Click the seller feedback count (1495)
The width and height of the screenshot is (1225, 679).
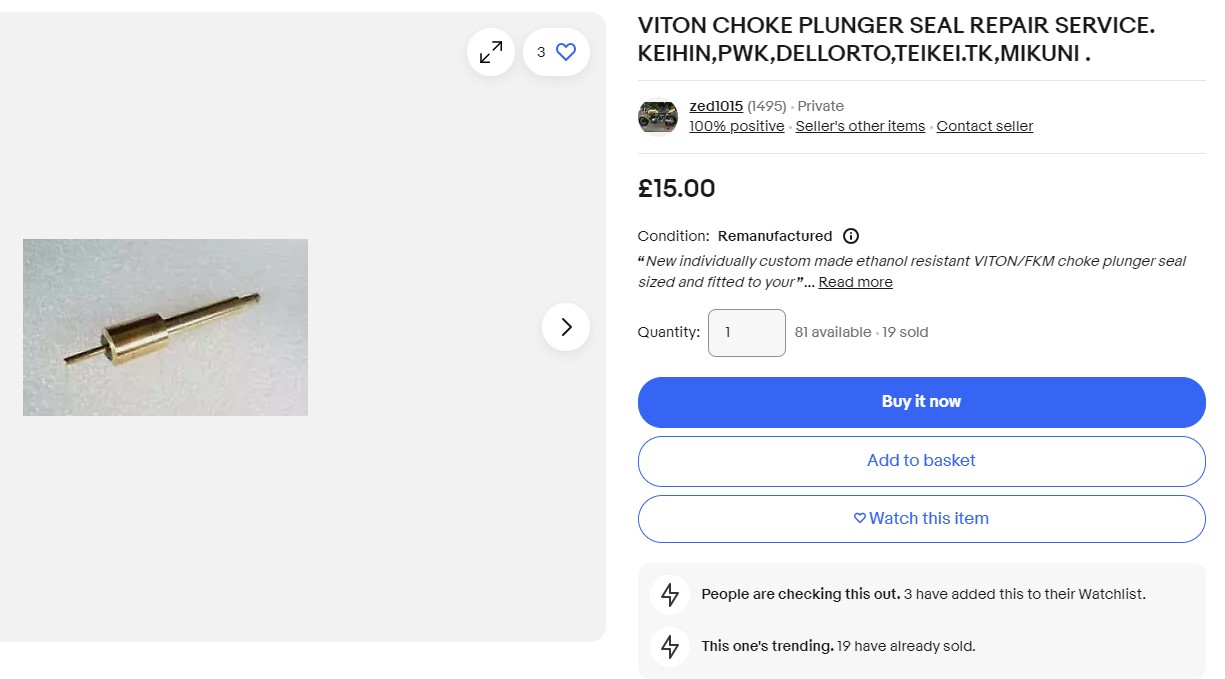click(x=767, y=106)
